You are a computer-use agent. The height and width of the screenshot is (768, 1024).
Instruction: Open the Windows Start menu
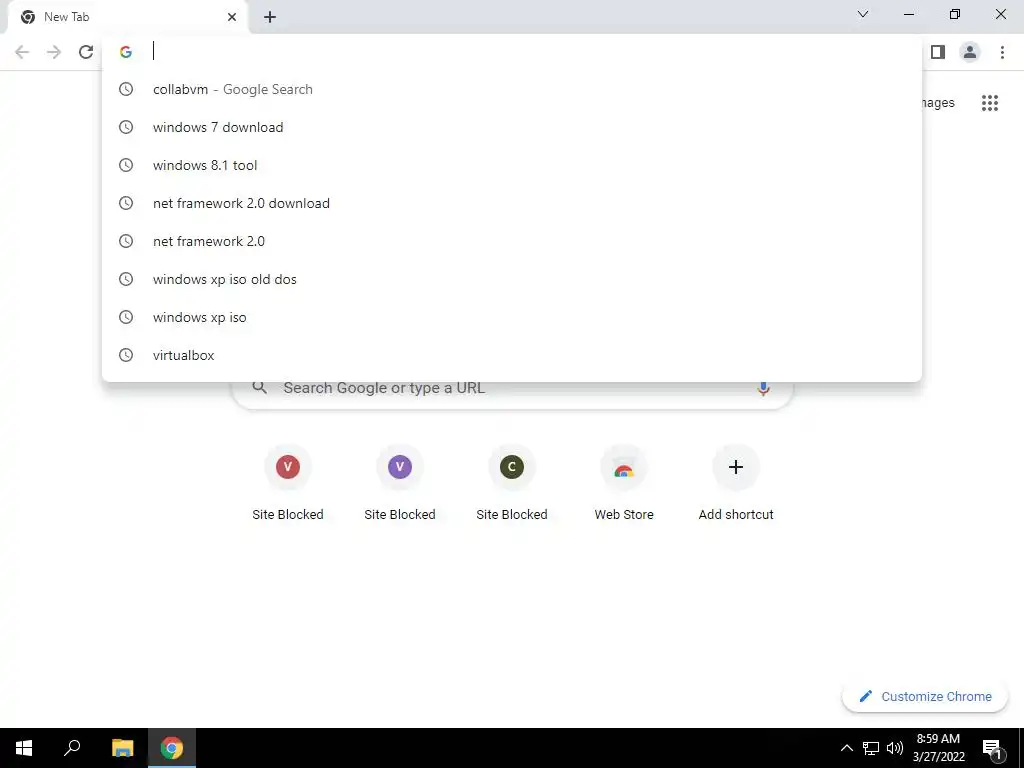point(24,748)
